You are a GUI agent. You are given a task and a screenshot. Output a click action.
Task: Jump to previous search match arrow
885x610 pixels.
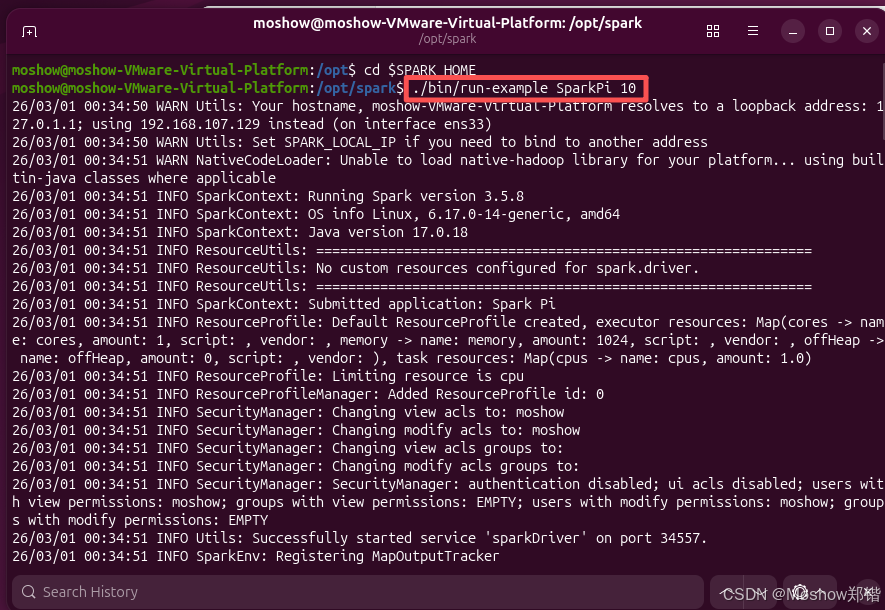pos(727,592)
